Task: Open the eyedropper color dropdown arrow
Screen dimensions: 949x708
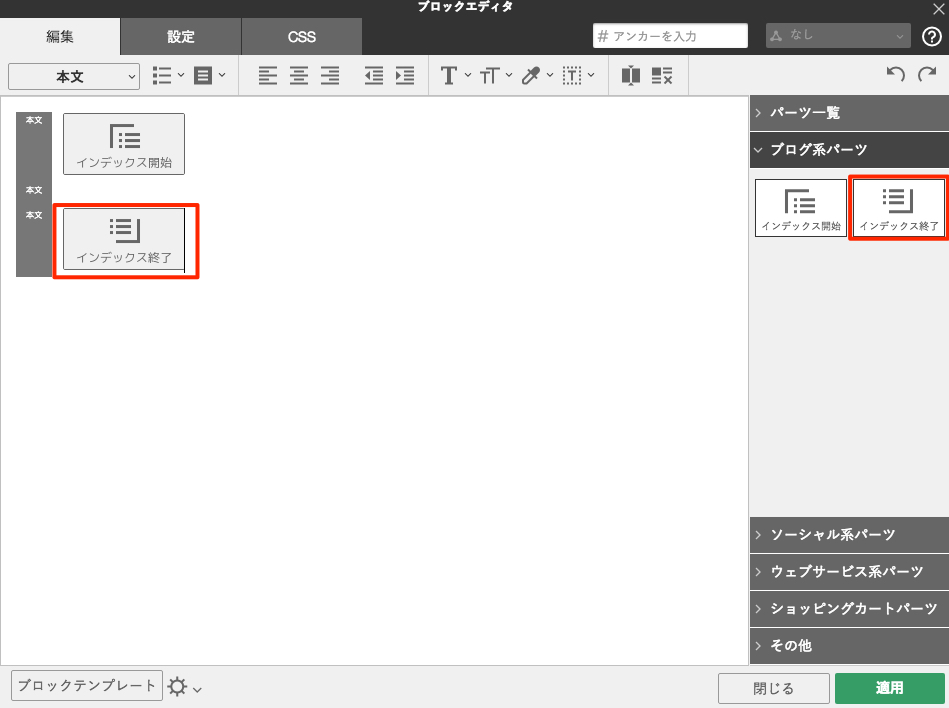Action: [x=550, y=76]
